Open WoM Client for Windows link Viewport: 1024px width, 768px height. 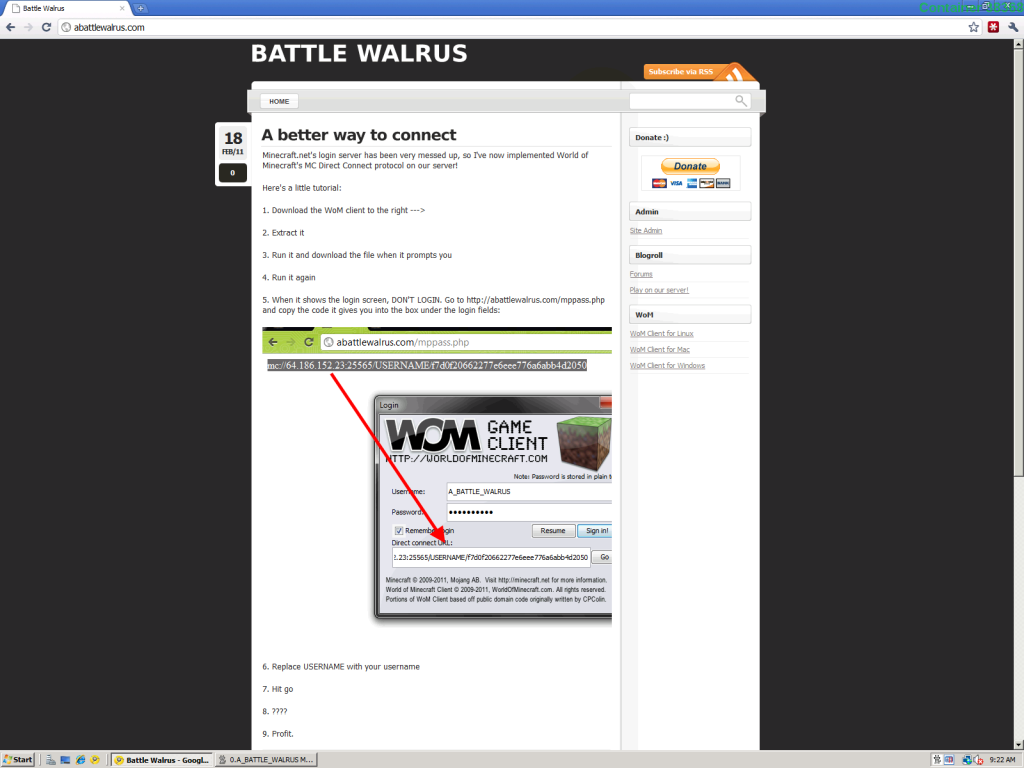pyautogui.click(x=667, y=366)
